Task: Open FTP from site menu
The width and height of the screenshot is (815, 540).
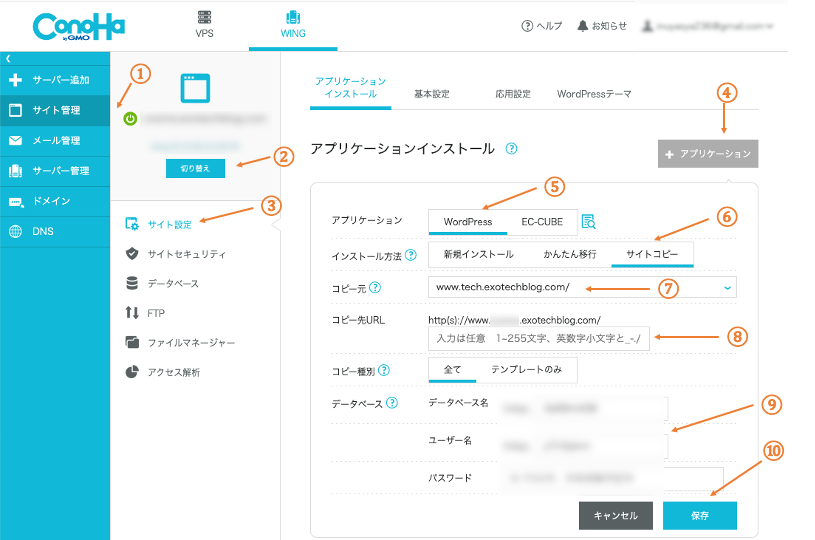Action: tap(145, 313)
